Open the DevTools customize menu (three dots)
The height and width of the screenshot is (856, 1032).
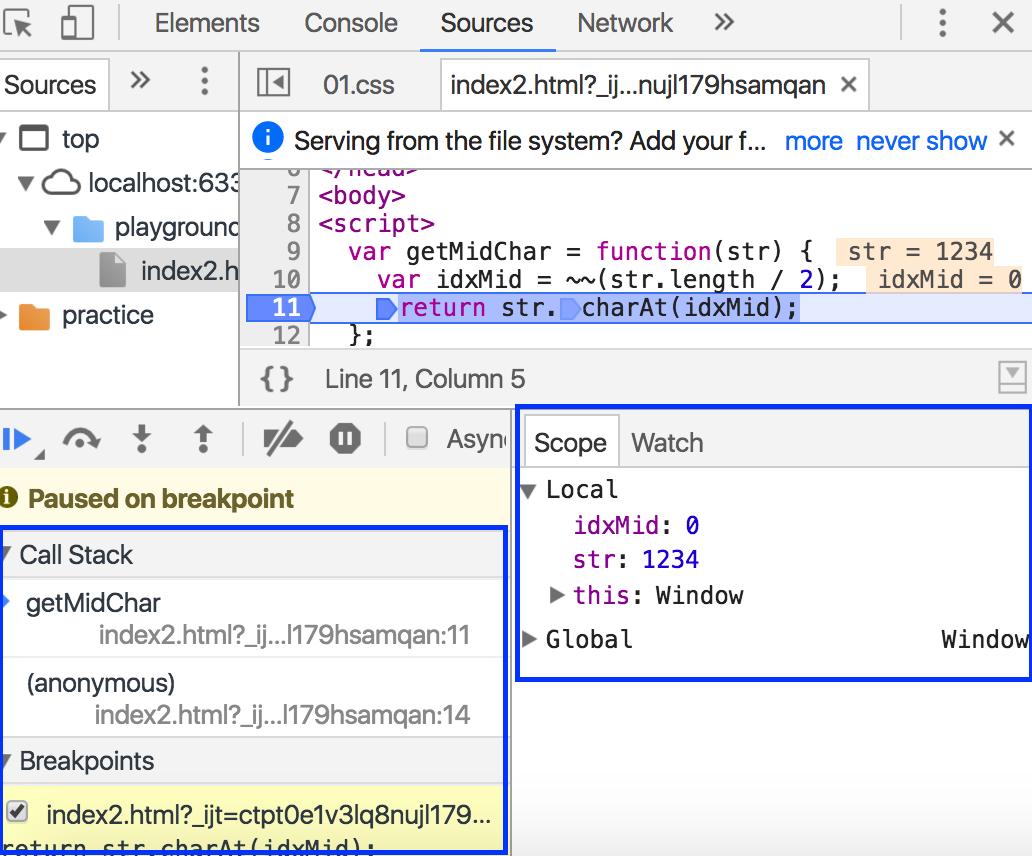[x=942, y=23]
